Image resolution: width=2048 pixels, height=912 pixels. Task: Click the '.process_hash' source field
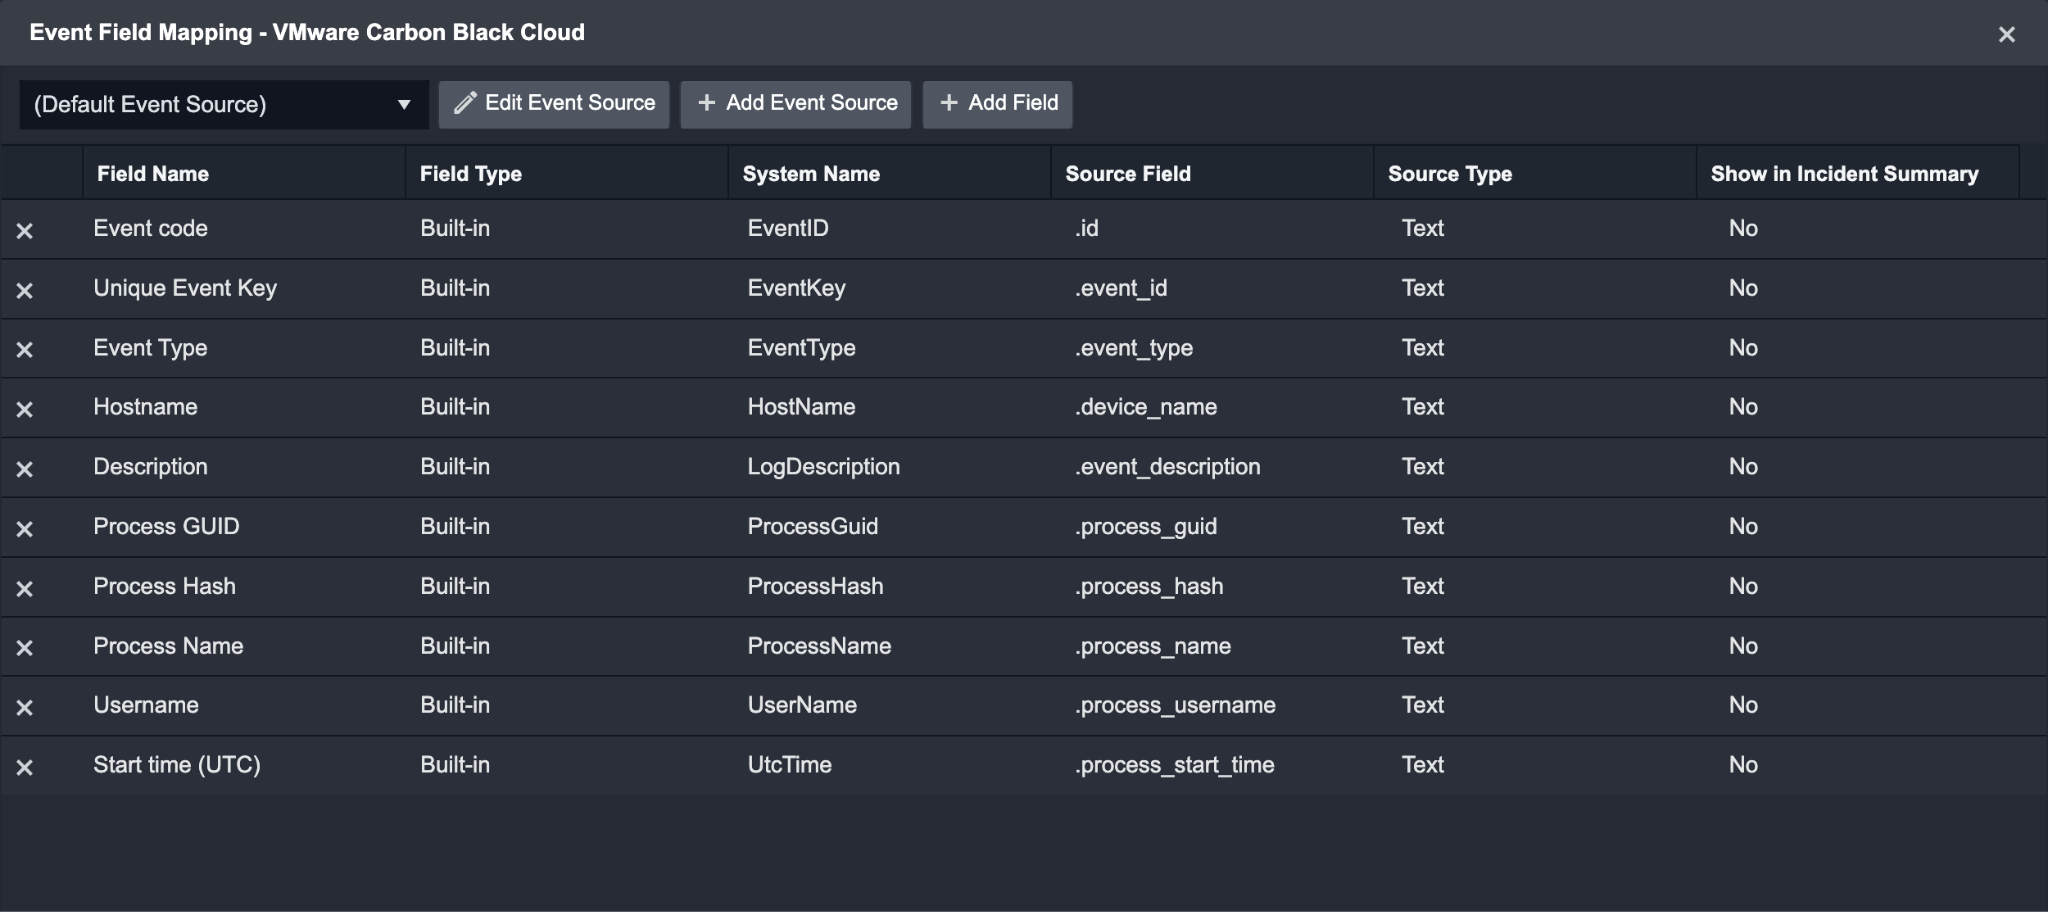(x=1149, y=586)
